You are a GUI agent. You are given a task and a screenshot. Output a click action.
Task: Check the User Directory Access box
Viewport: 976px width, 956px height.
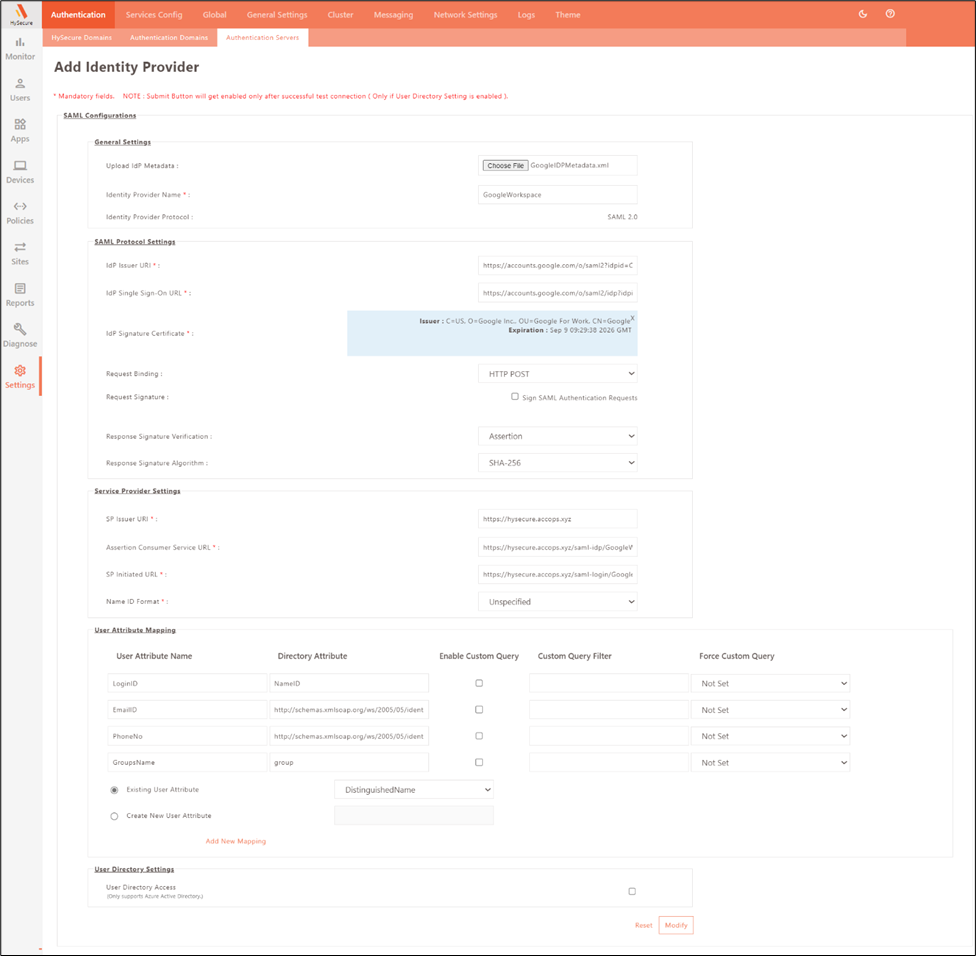pos(632,891)
